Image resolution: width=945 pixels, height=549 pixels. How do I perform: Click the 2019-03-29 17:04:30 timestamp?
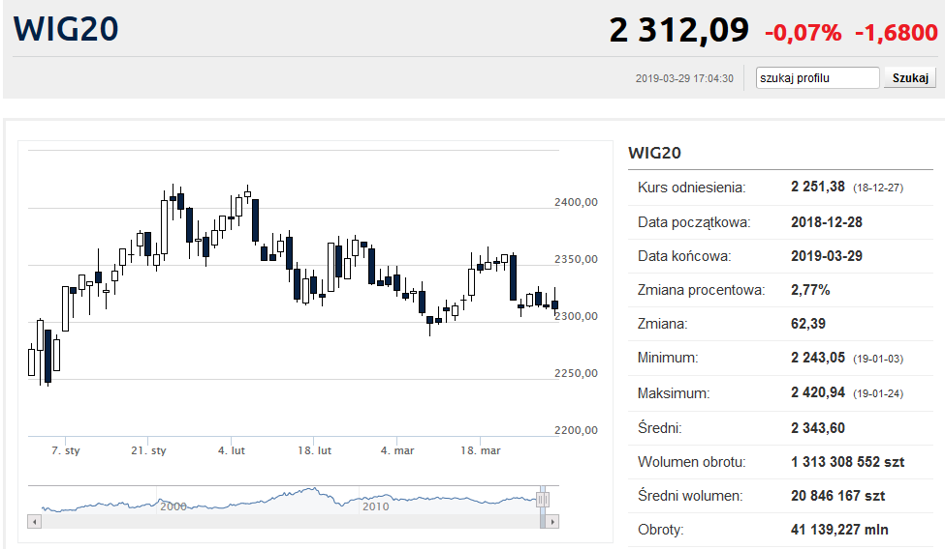coord(684,78)
